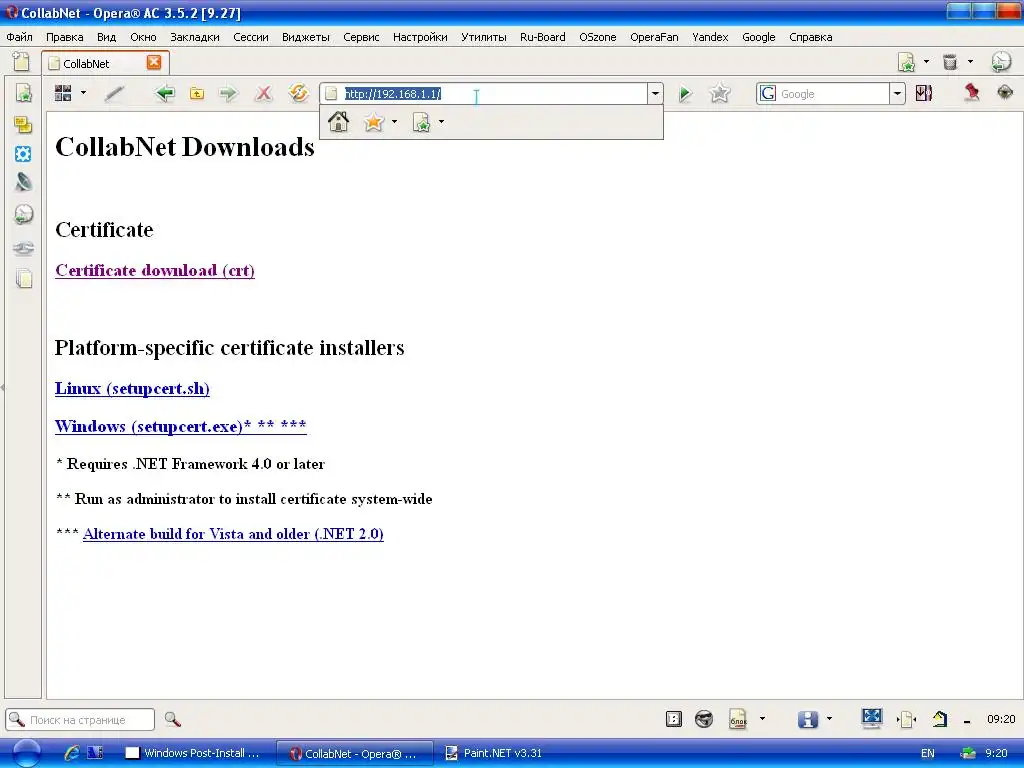Follow the Windows (setupcert.exe) link
Viewport: 1024px width, 768px height.
pos(180,426)
